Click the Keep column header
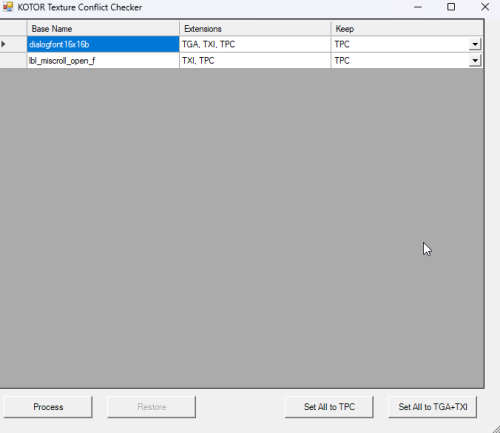The image size is (500, 433). coord(407,29)
